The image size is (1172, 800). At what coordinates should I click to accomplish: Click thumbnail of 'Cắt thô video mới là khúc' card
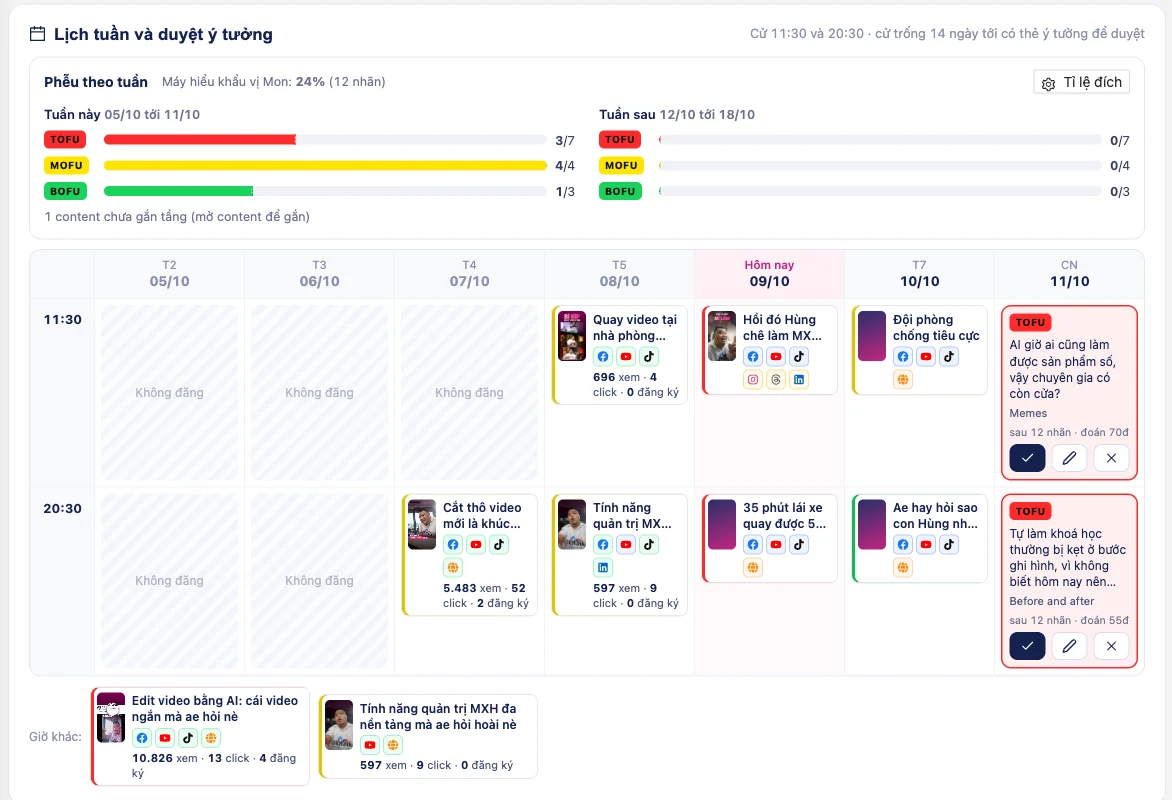422,524
